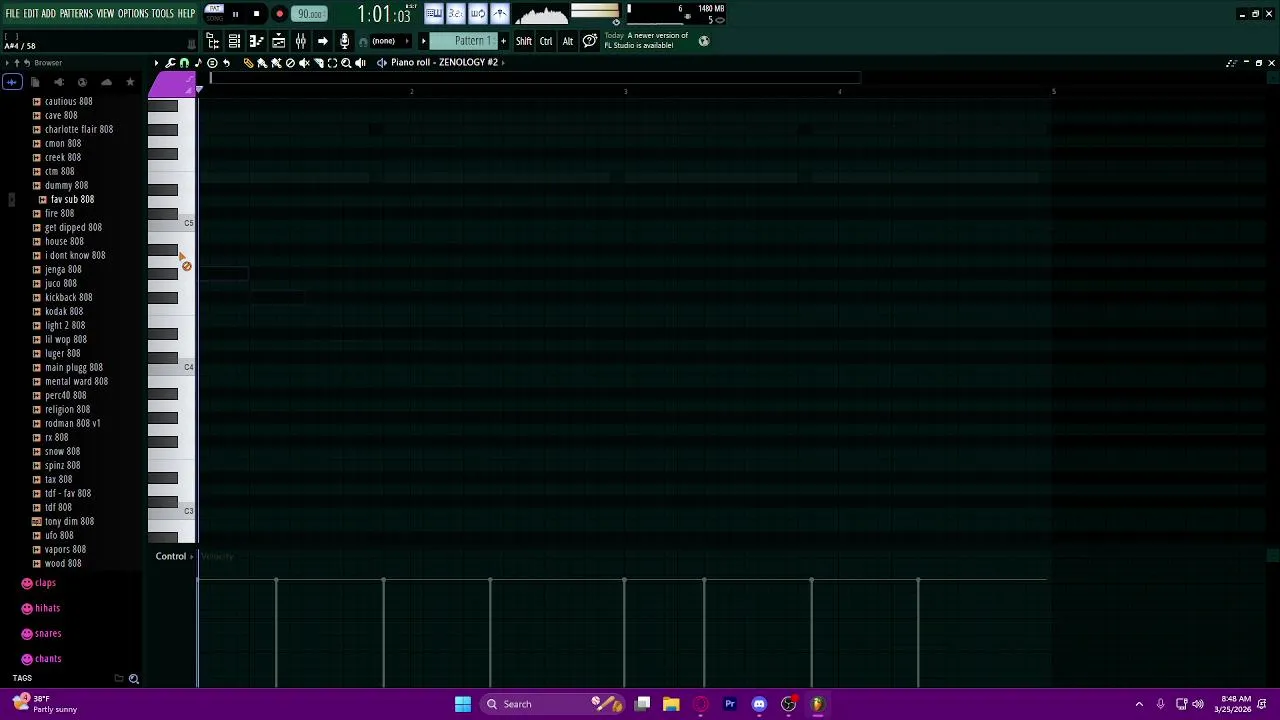Select 'tony dim 808' sample

click(x=69, y=521)
